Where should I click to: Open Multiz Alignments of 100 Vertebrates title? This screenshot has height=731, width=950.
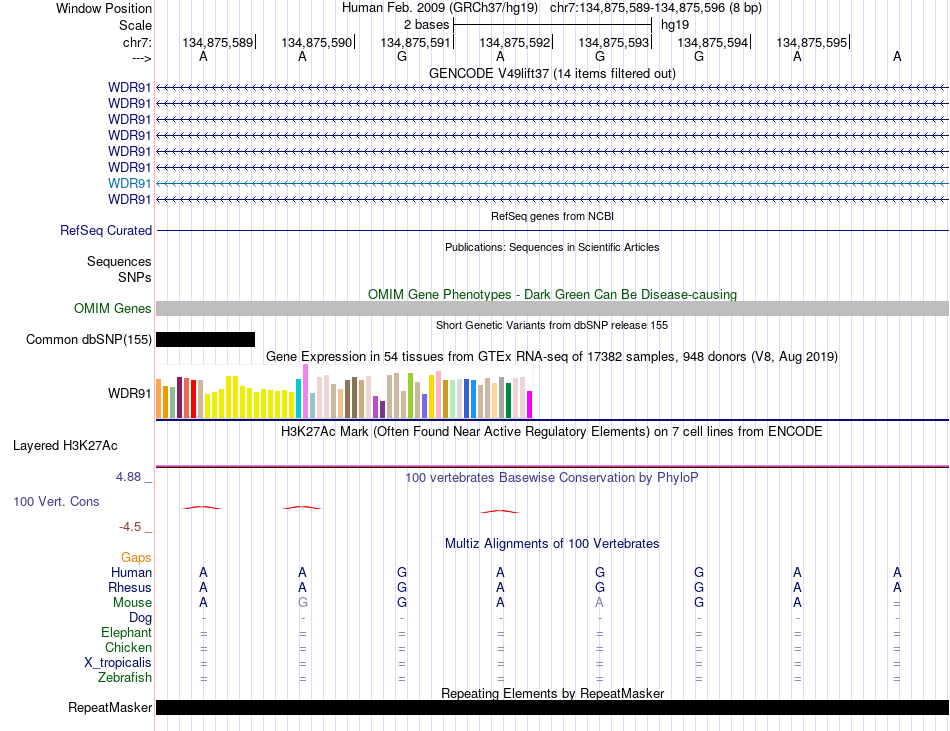click(x=552, y=543)
